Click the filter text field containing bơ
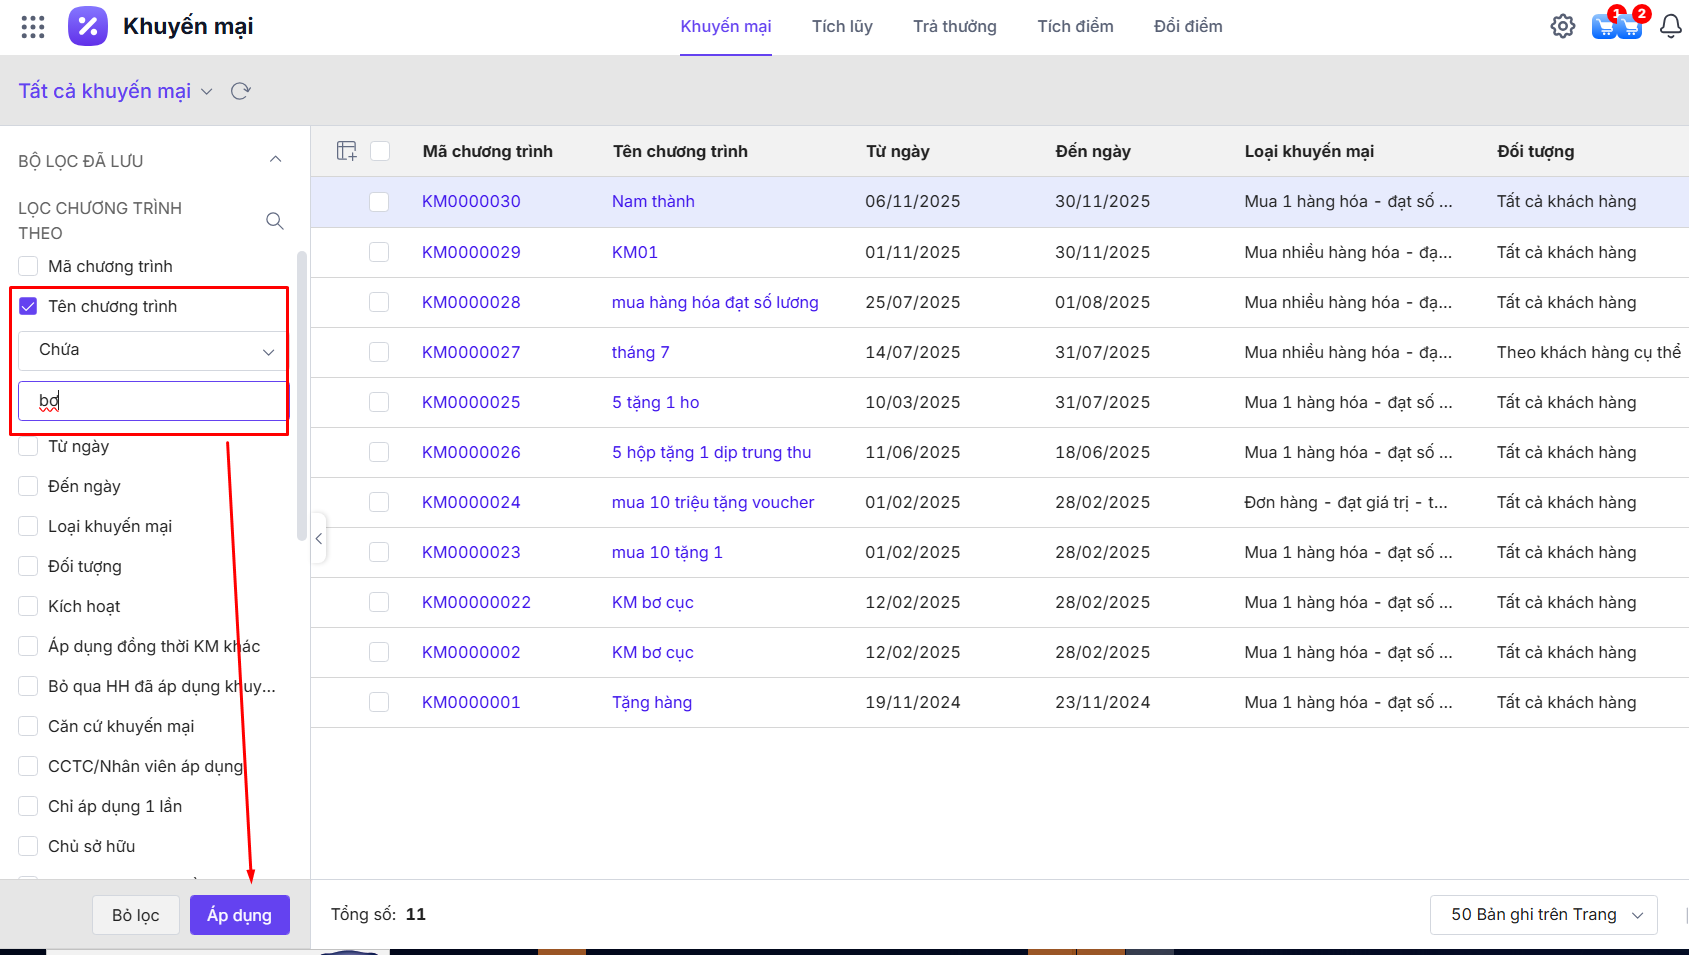The height and width of the screenshot is (955, 1689). point(152,401)
